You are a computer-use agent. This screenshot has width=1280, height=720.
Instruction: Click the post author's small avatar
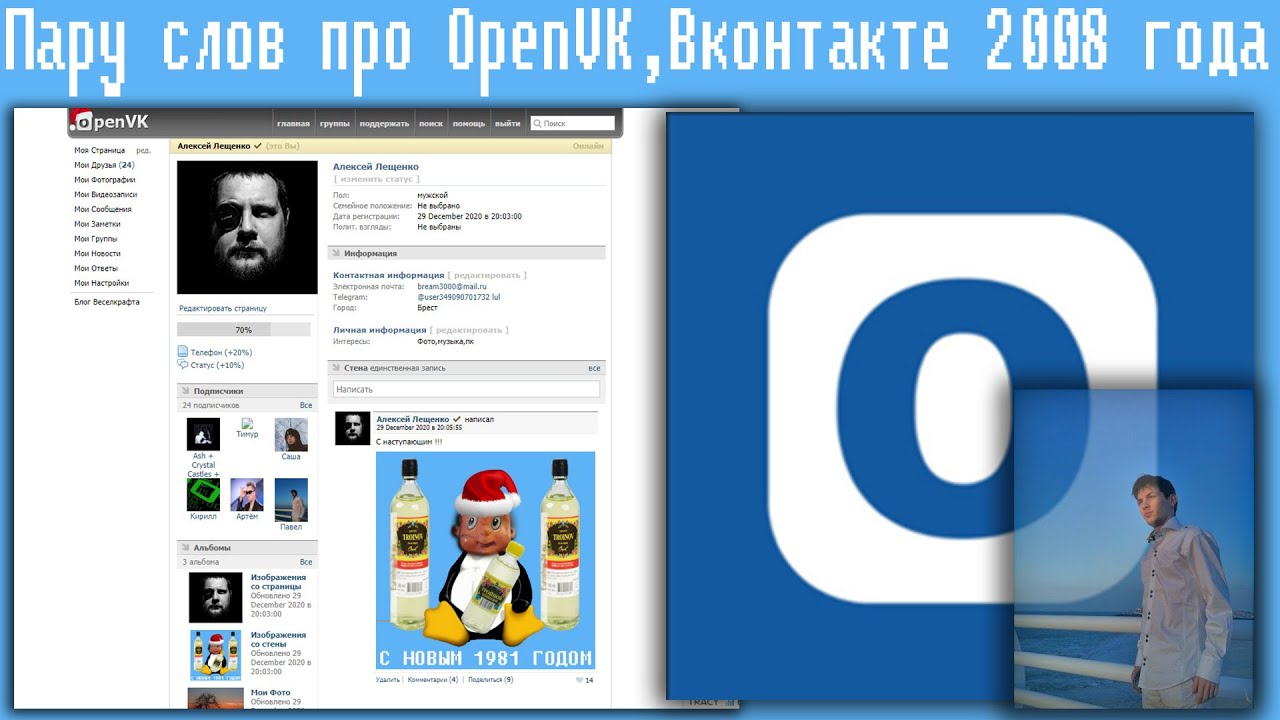352,428
